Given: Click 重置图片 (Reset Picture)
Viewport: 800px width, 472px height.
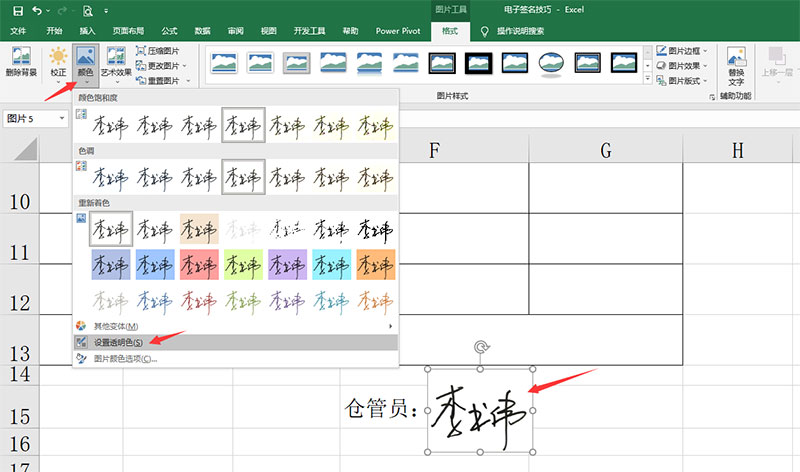Looking at the screenshot, I should pos(158,81).
